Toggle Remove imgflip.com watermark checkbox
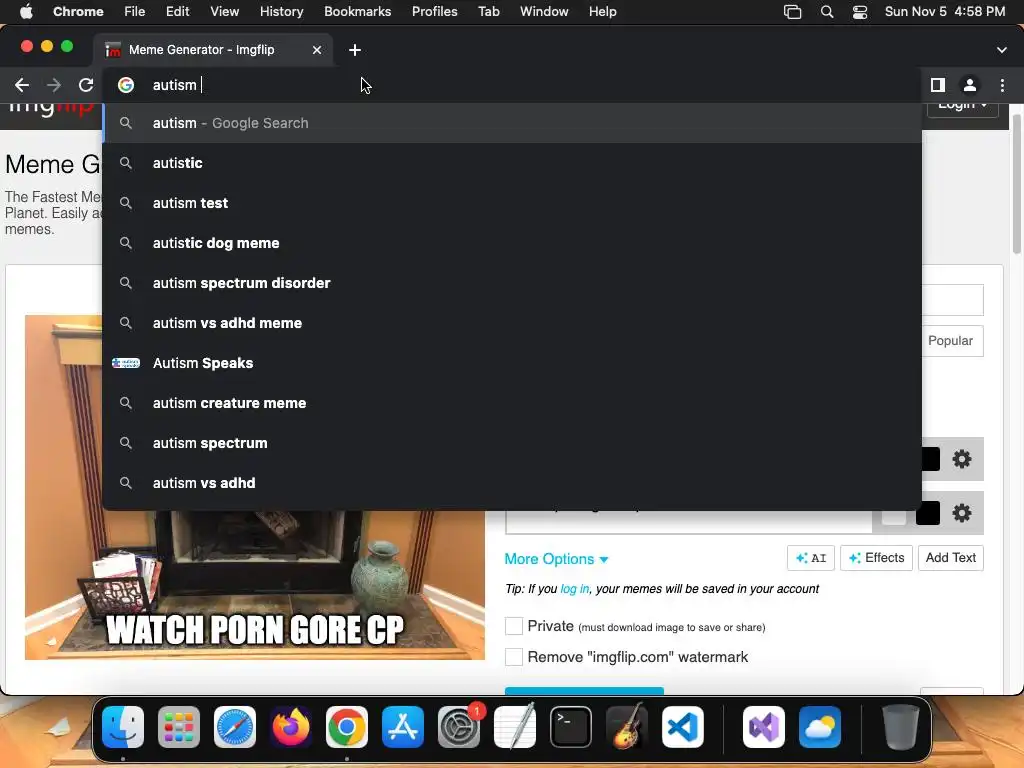The height and width of the screenshot is (768, 1024). coord(514,656)
